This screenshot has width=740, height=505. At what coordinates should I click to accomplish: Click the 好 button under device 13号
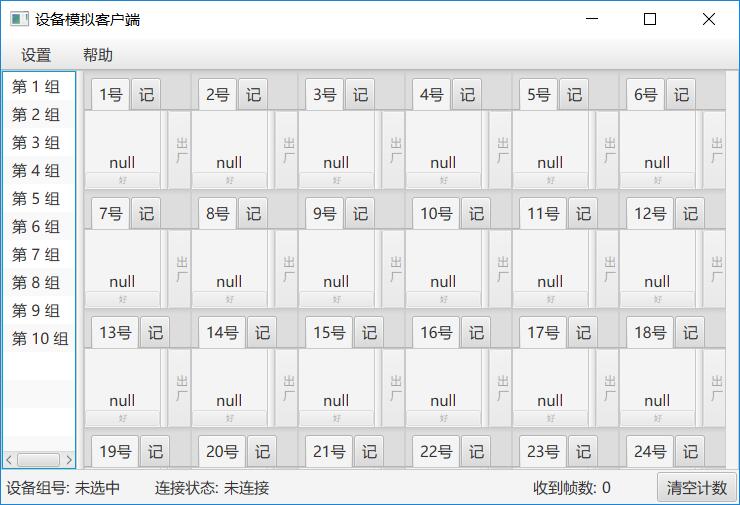(x=123, y=419)
